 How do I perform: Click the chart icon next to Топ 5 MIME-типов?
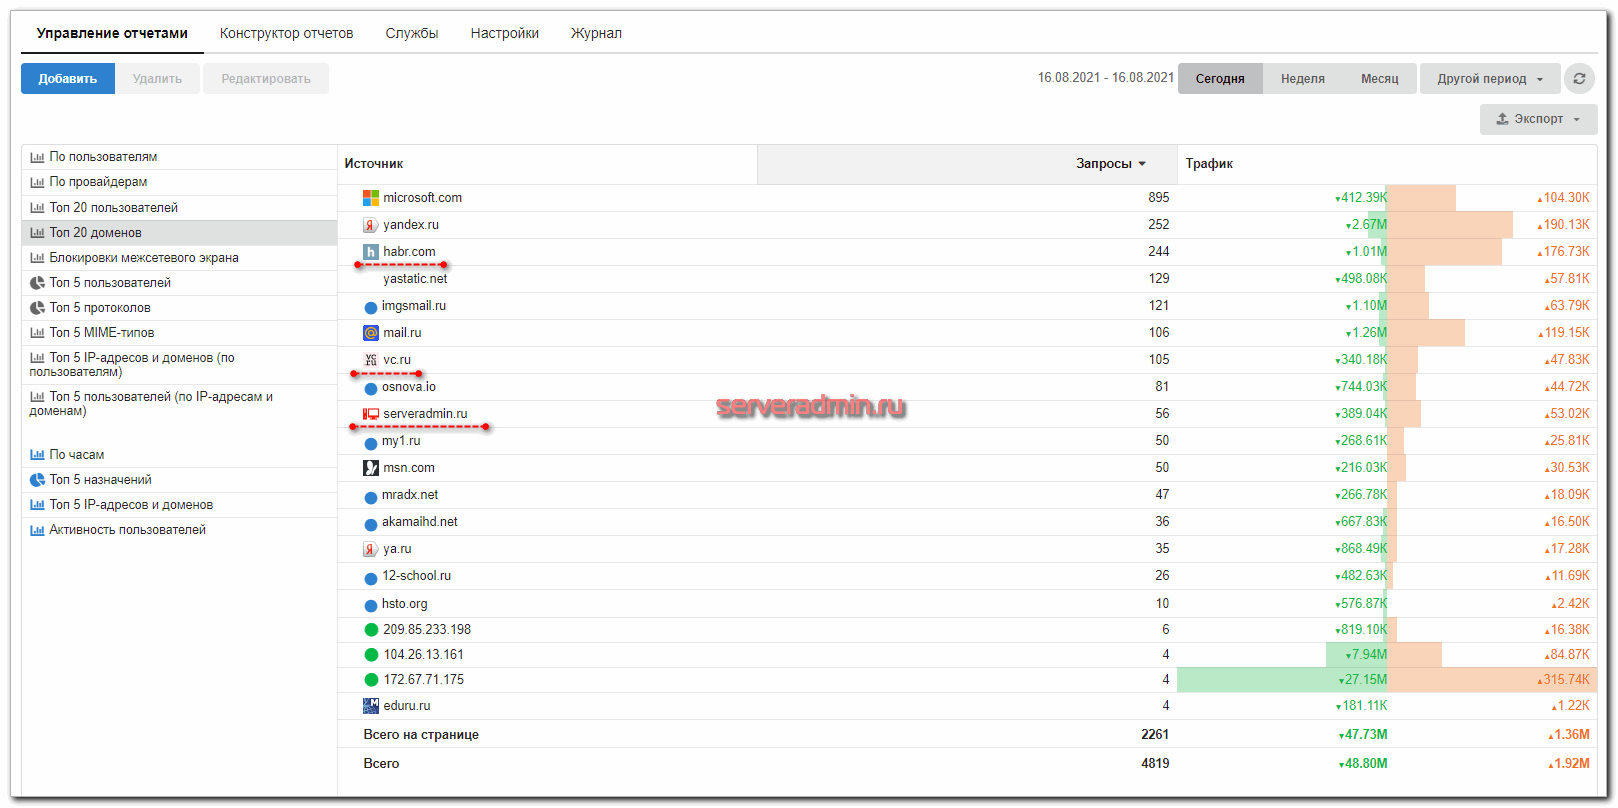coord(37,333)
